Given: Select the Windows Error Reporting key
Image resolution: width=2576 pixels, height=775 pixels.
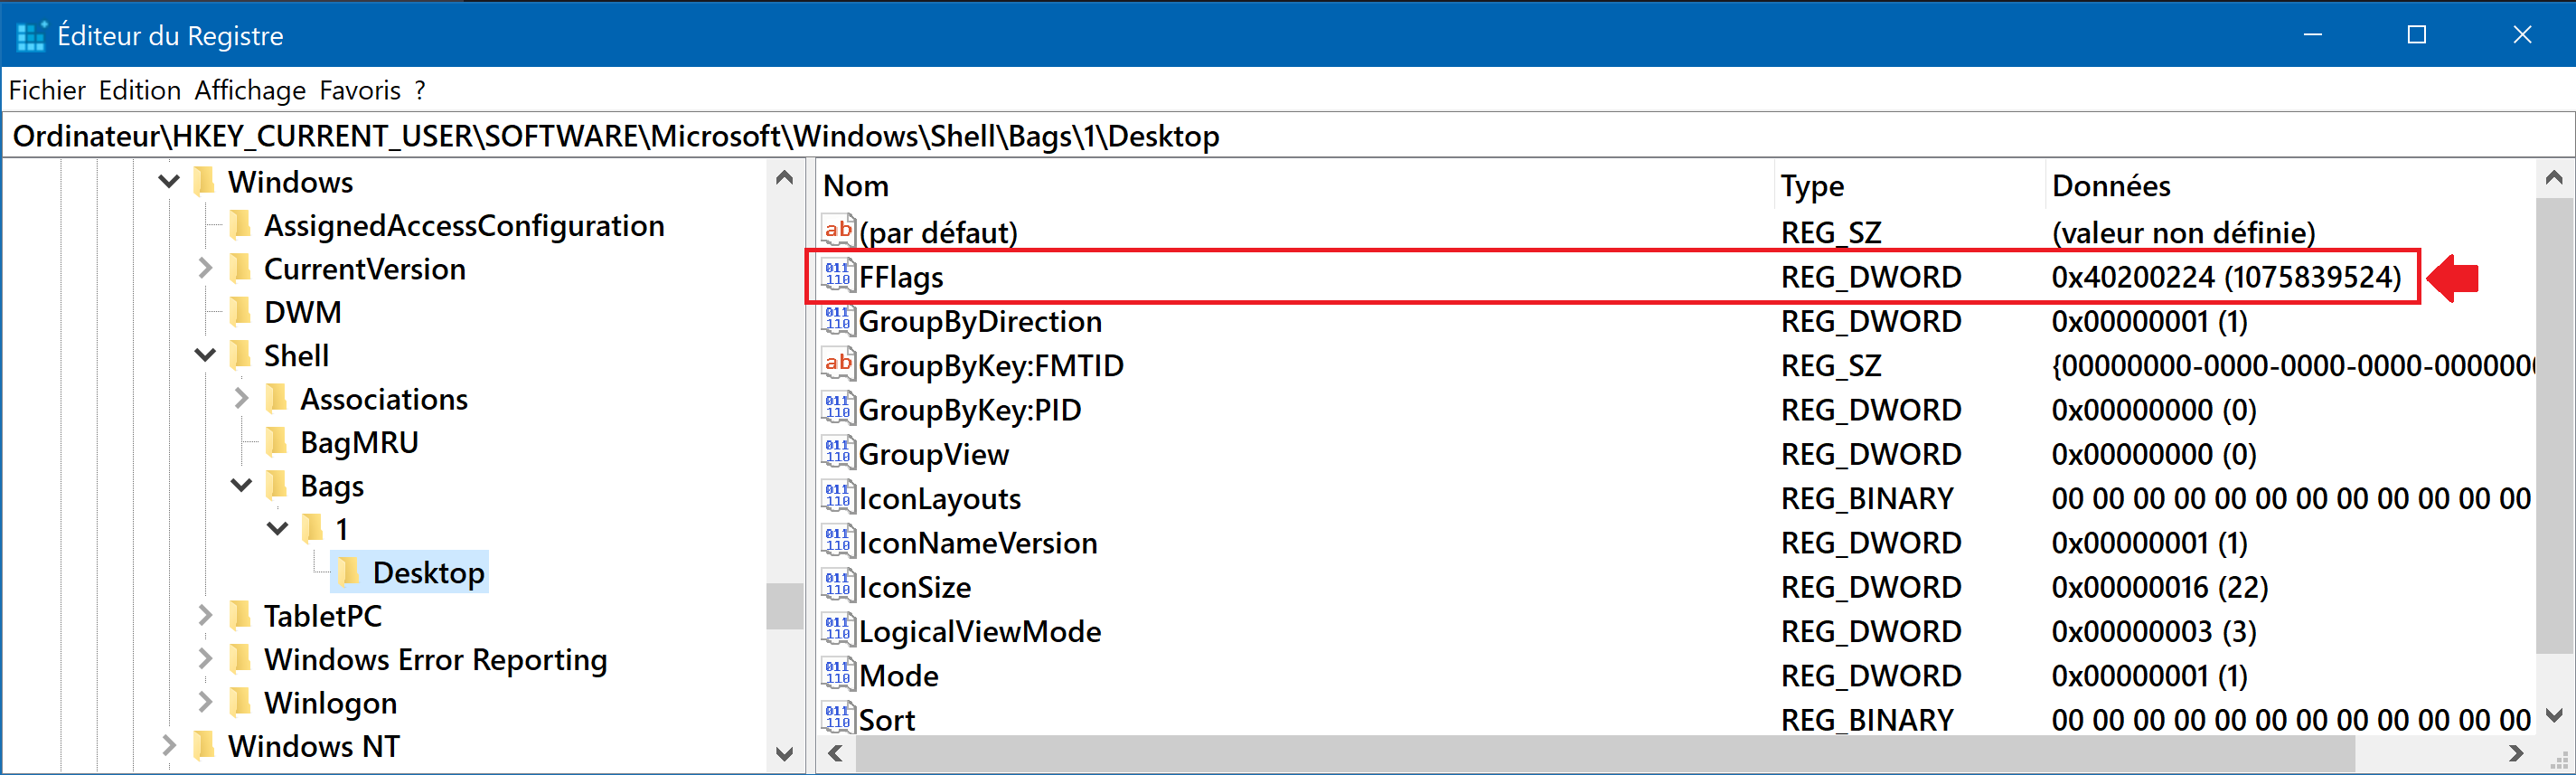Looking at the screenshot, I should click(x=435, y=659).
